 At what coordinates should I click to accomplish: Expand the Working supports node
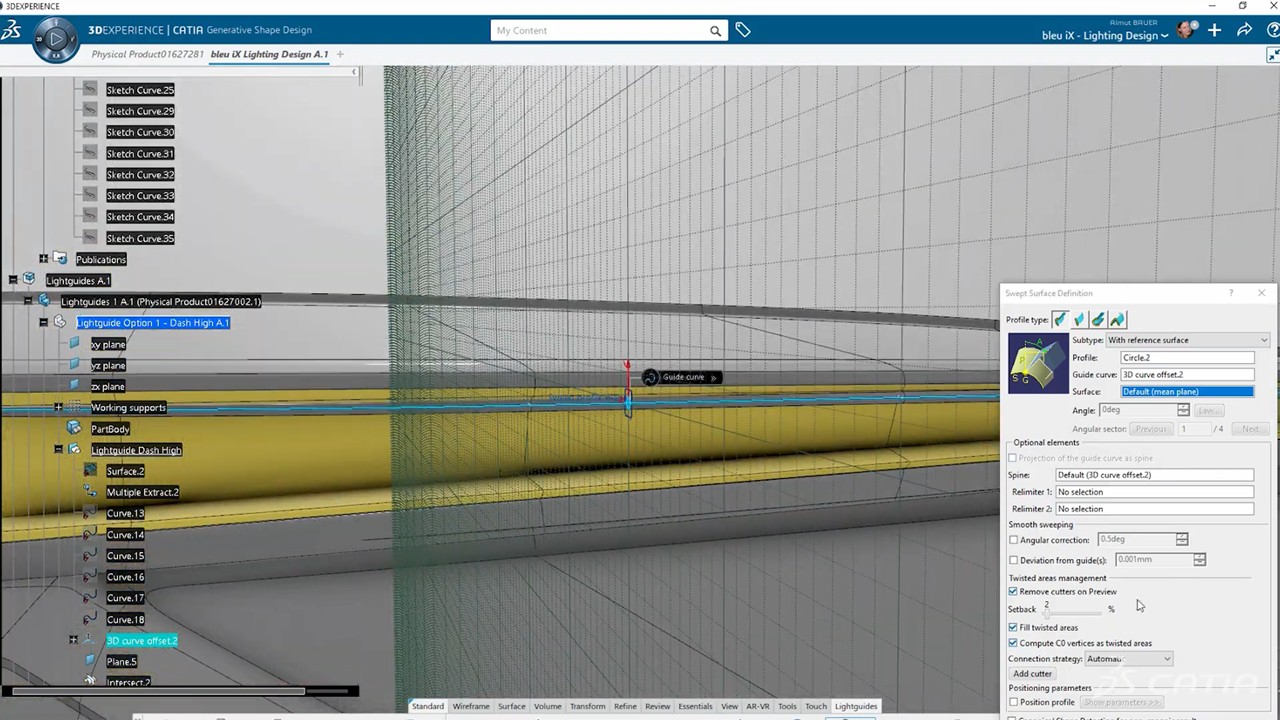(x=58, y=407)
